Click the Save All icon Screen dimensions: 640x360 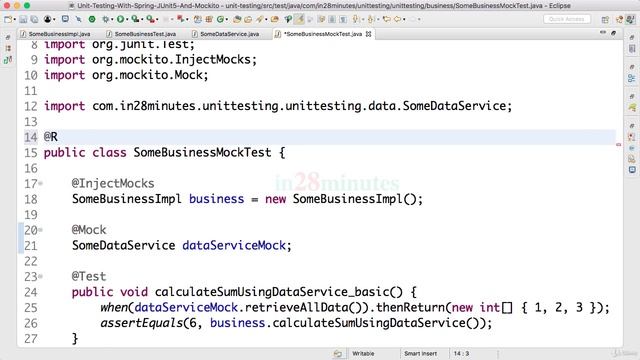tap(34, 19)
